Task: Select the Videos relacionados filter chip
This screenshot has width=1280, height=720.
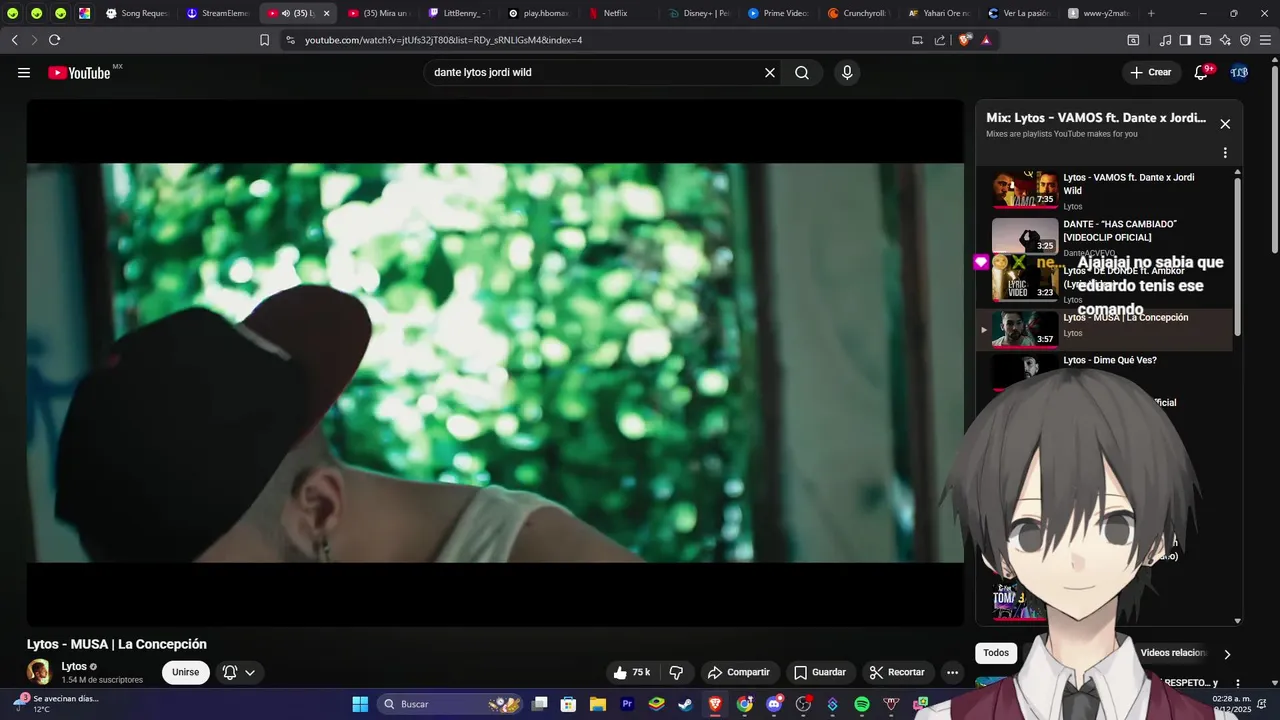Action: [x=1174, y=653]
